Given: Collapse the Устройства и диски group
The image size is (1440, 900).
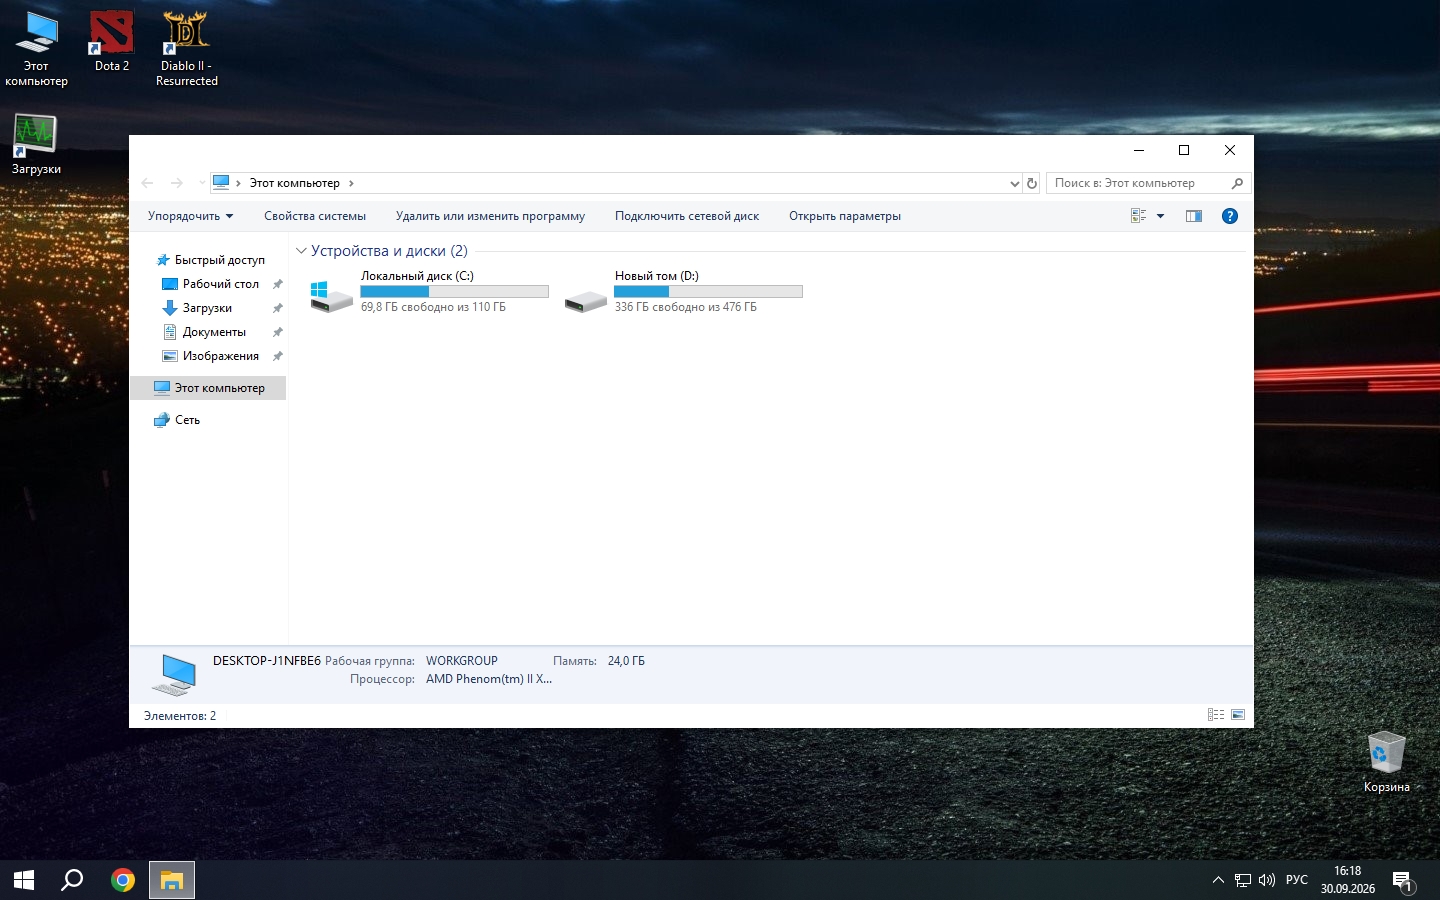Looking at the screenshot, I should 301,251.
